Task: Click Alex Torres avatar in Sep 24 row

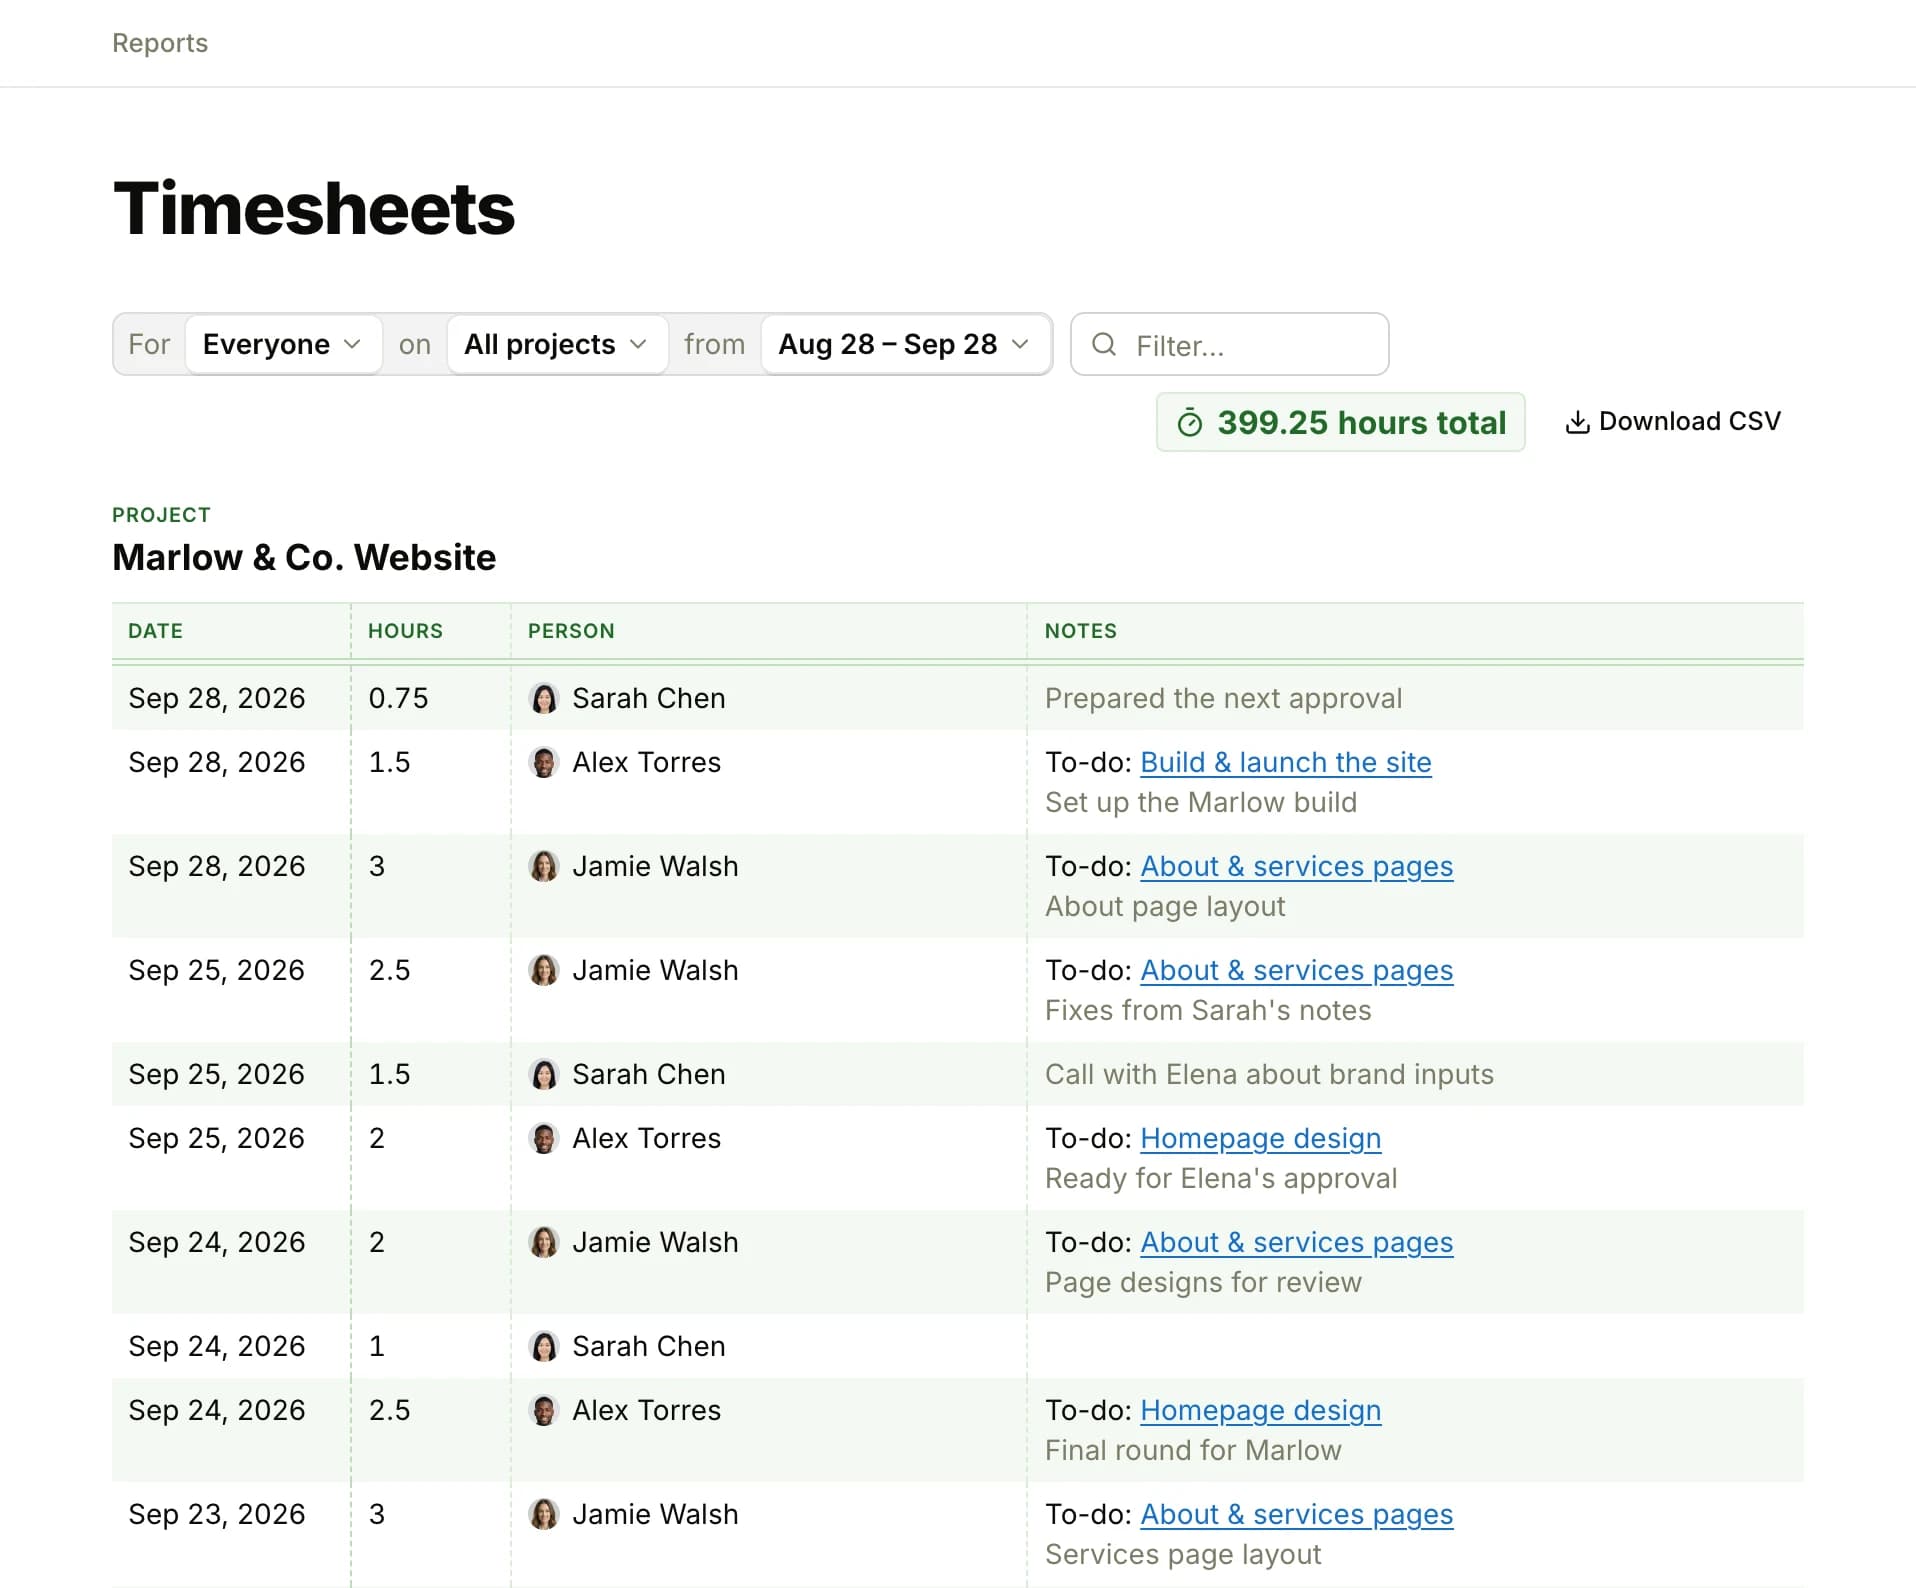Action: coord(544,1410)
